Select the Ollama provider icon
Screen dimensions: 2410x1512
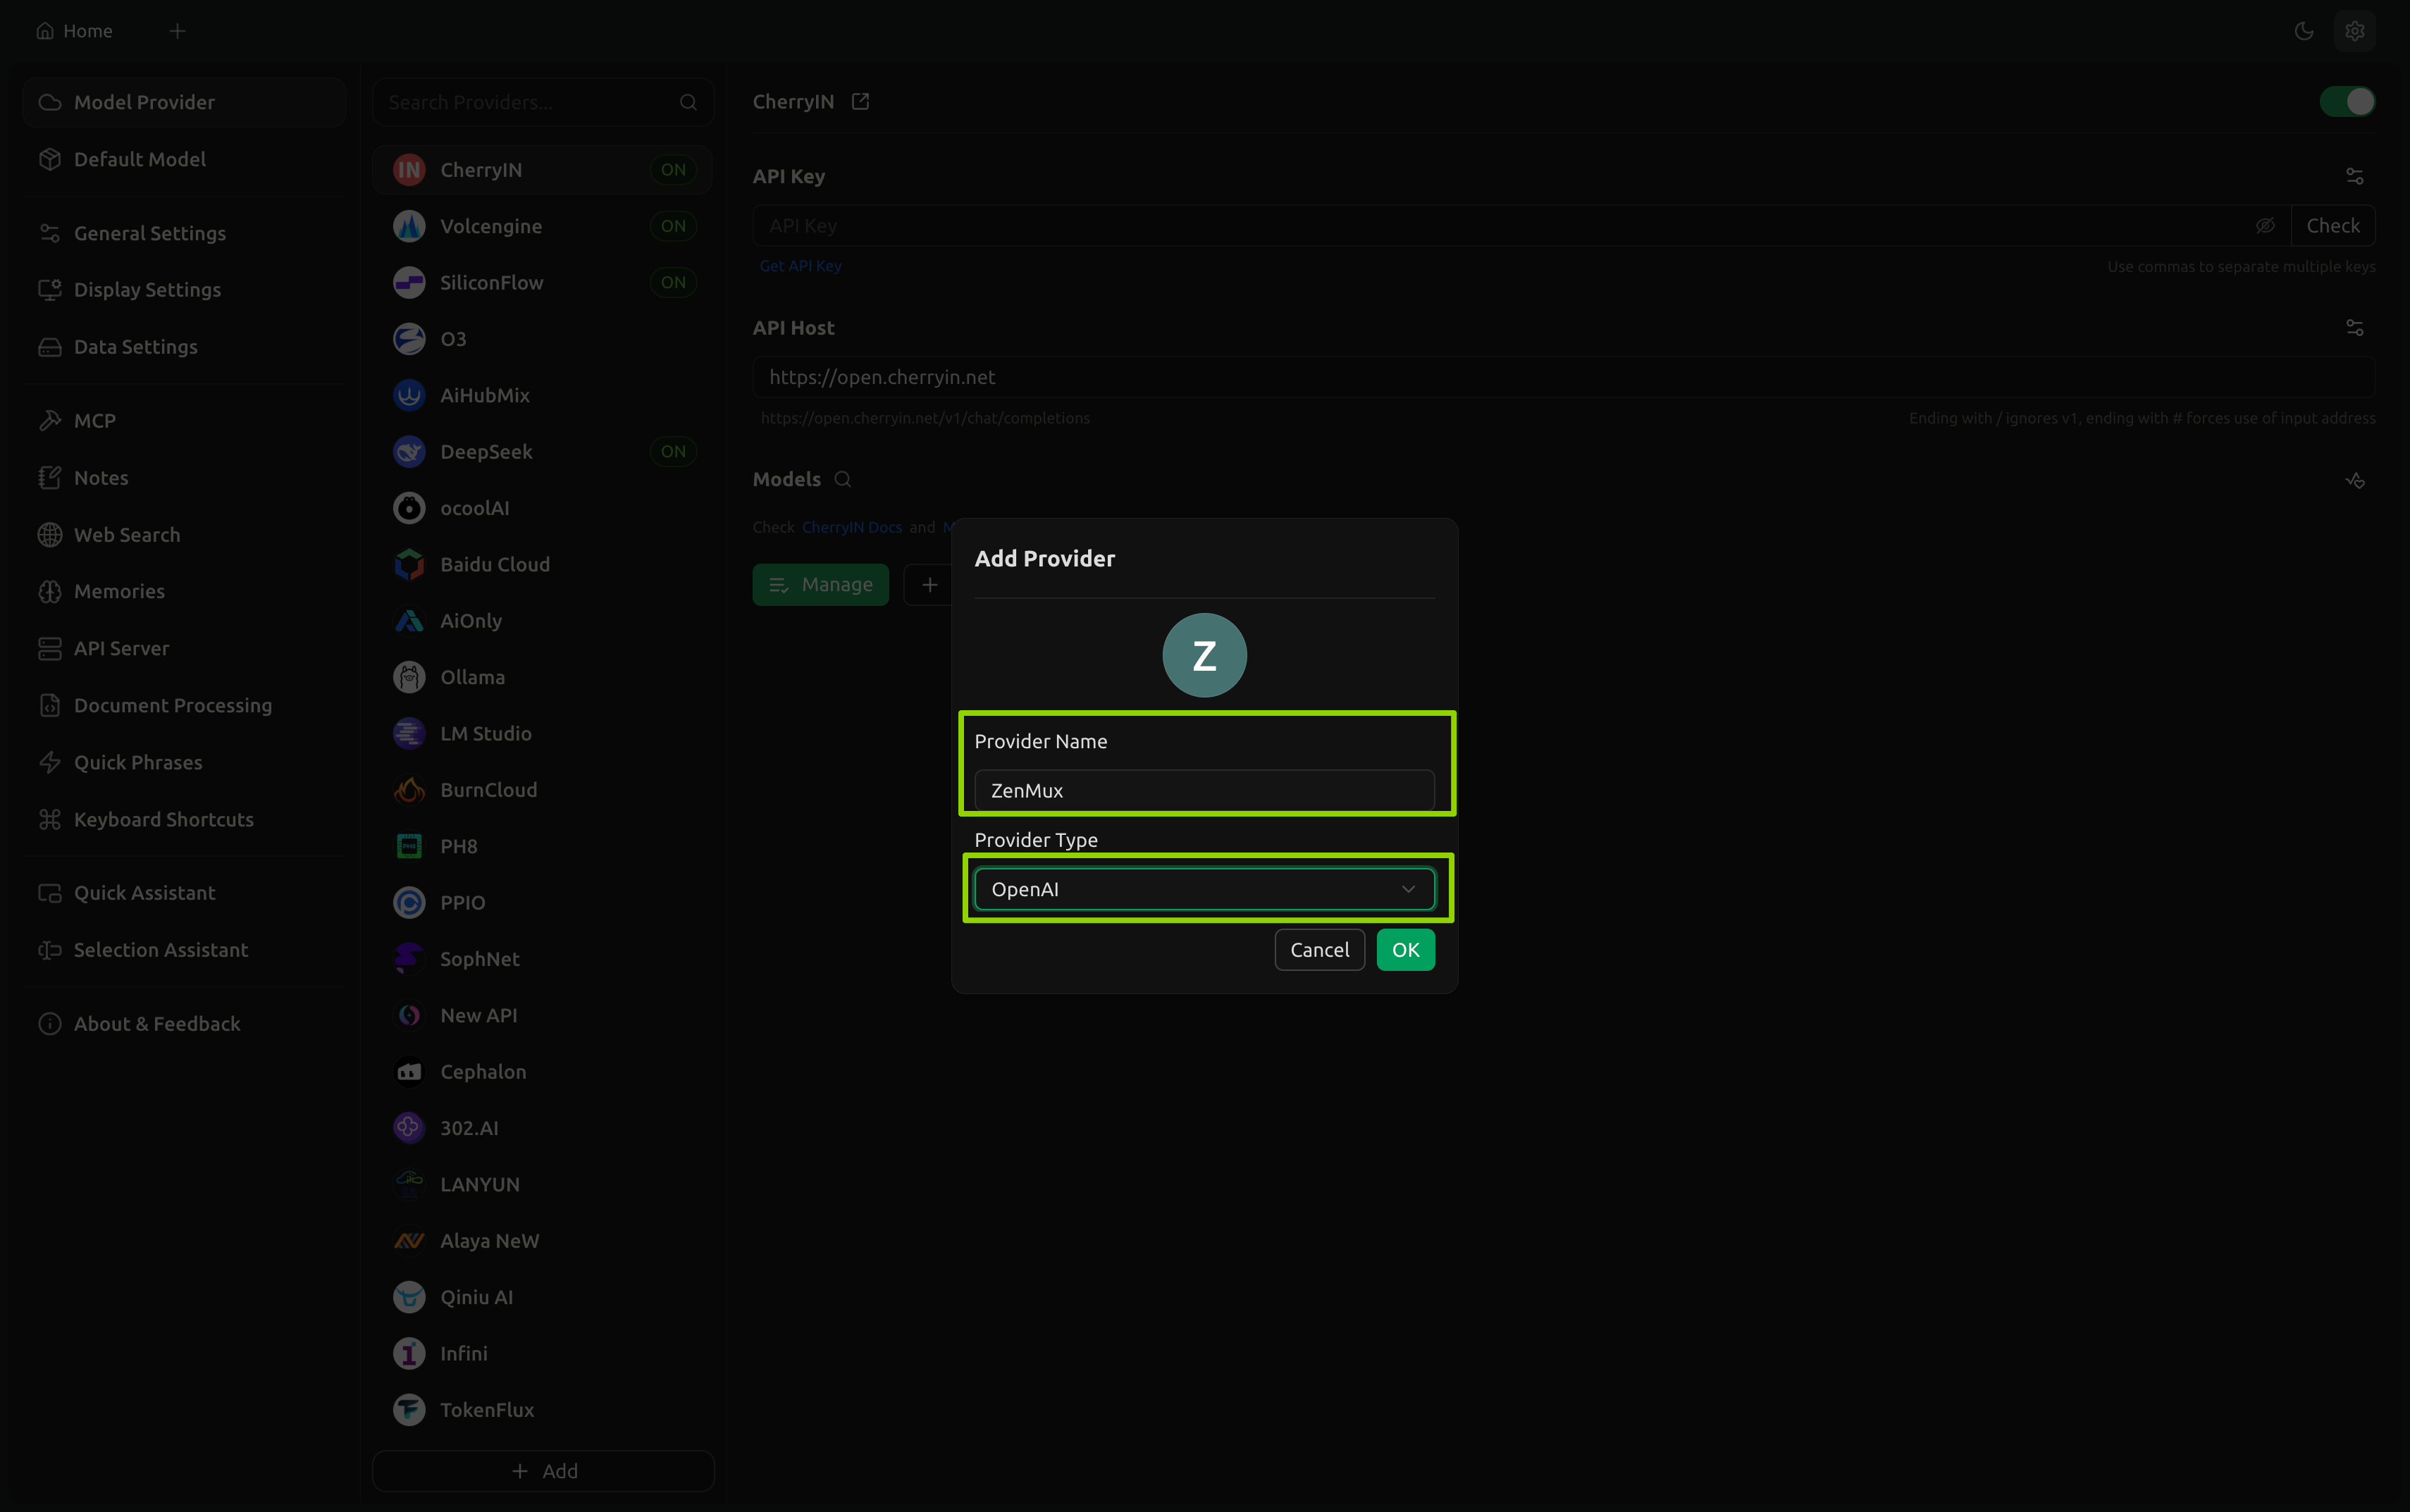click(x=409, y=677)
